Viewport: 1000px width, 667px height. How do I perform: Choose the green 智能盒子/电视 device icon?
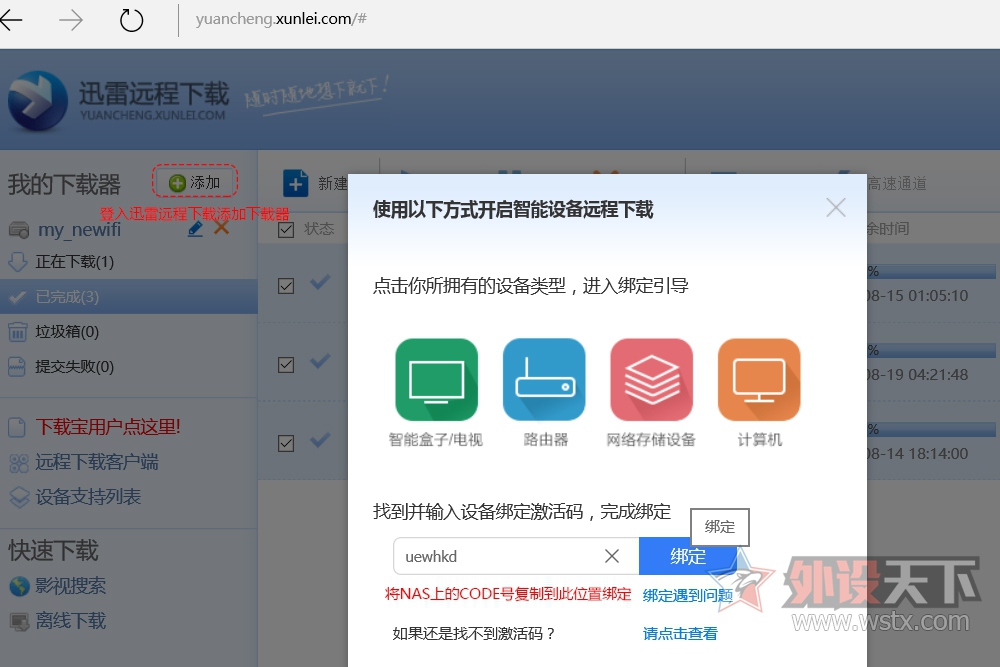436,379
